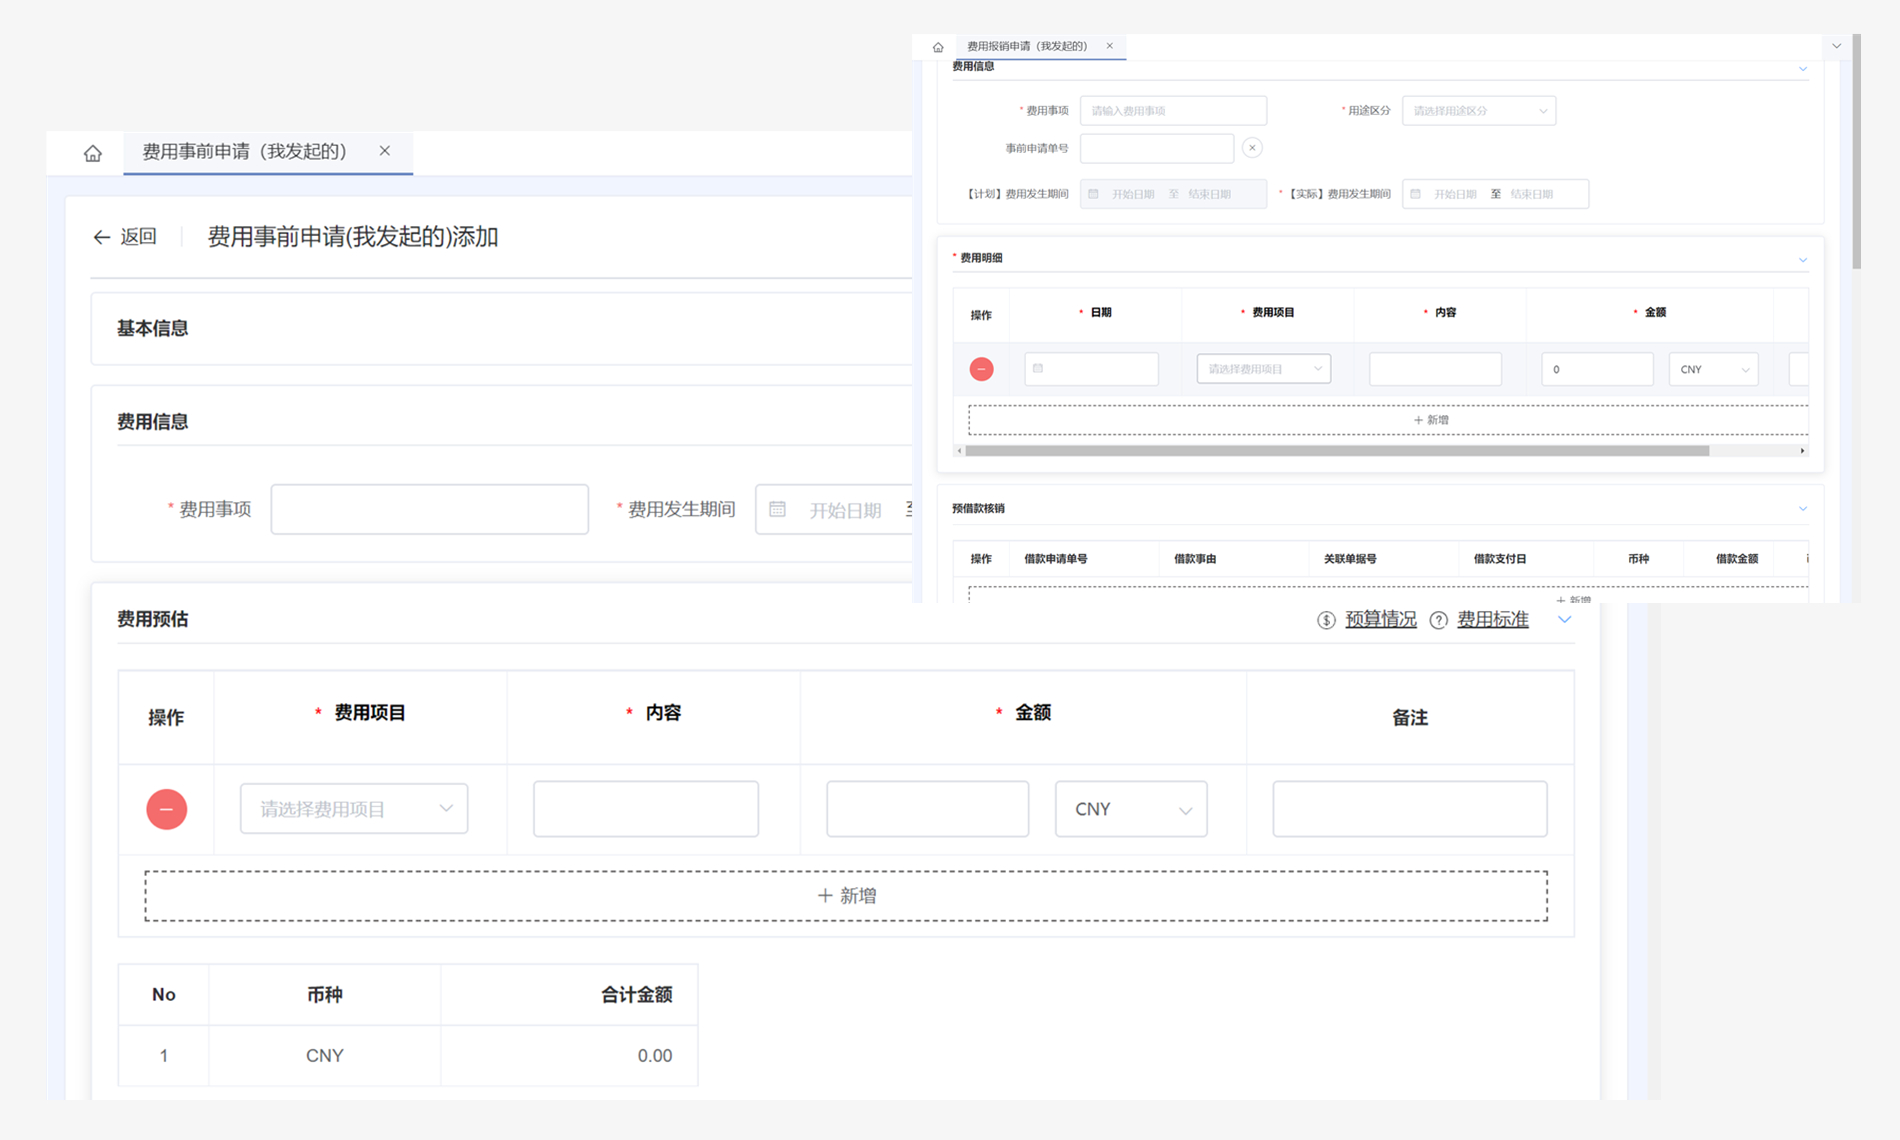The height and width of the screenshot is (1140, 1900).
Task: Open the 请选择用途区分 dropdown
Action: pyautogui.click(x=1478, y=111)
